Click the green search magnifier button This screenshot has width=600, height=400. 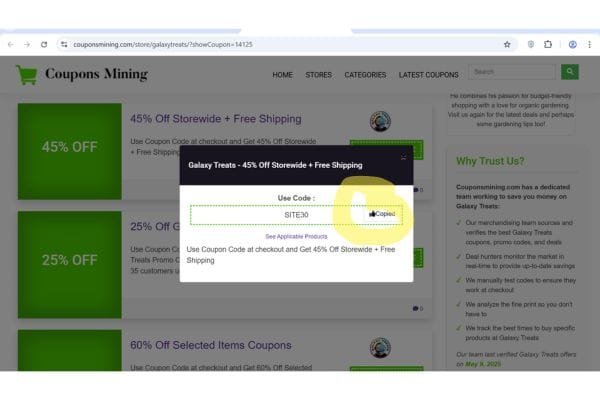[x=570, y=72]
